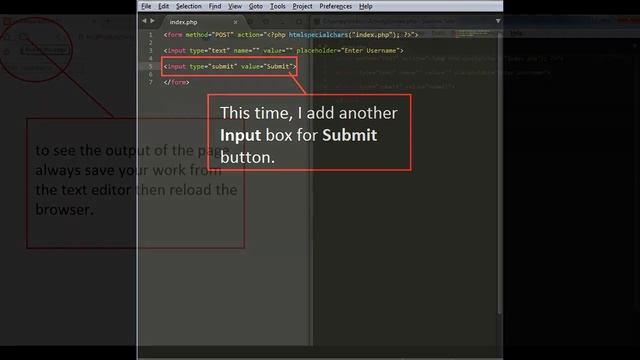The width and height of the screenshot is (640, 360).
Task: Open the View menu
Action: [x=235, y=6]
